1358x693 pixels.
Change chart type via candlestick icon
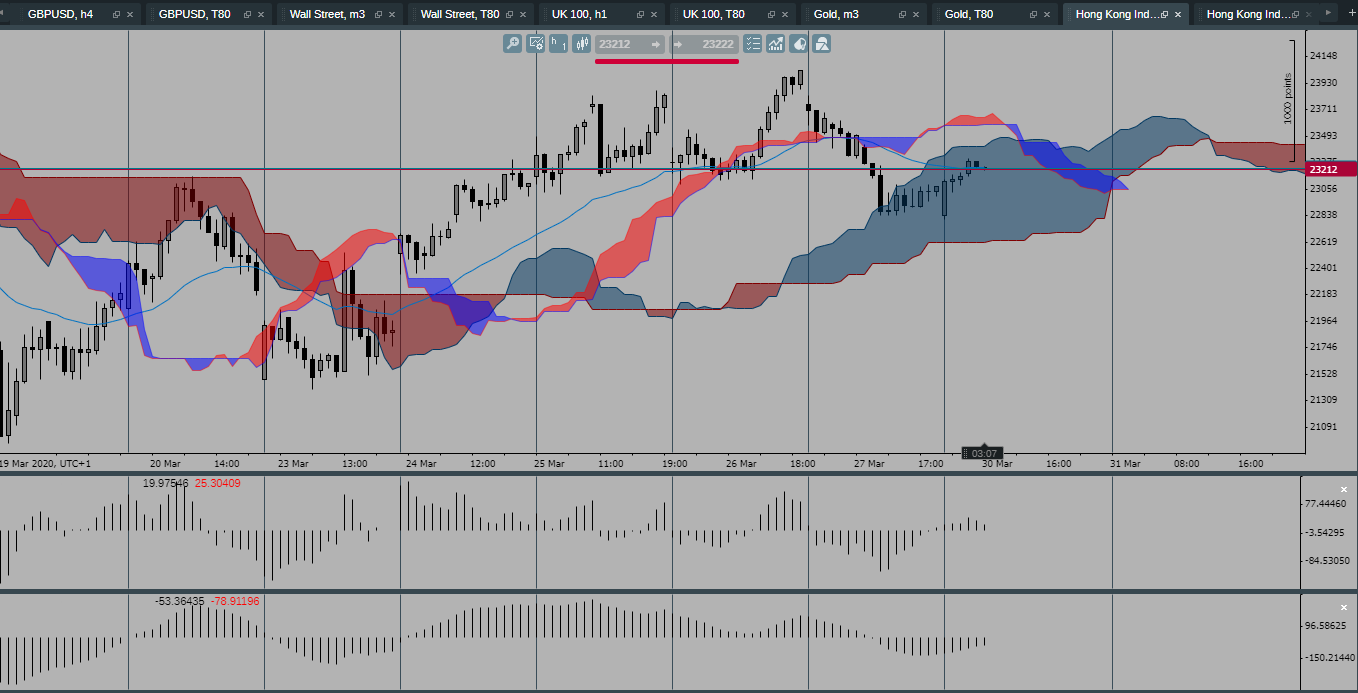[x=581, y=44]
